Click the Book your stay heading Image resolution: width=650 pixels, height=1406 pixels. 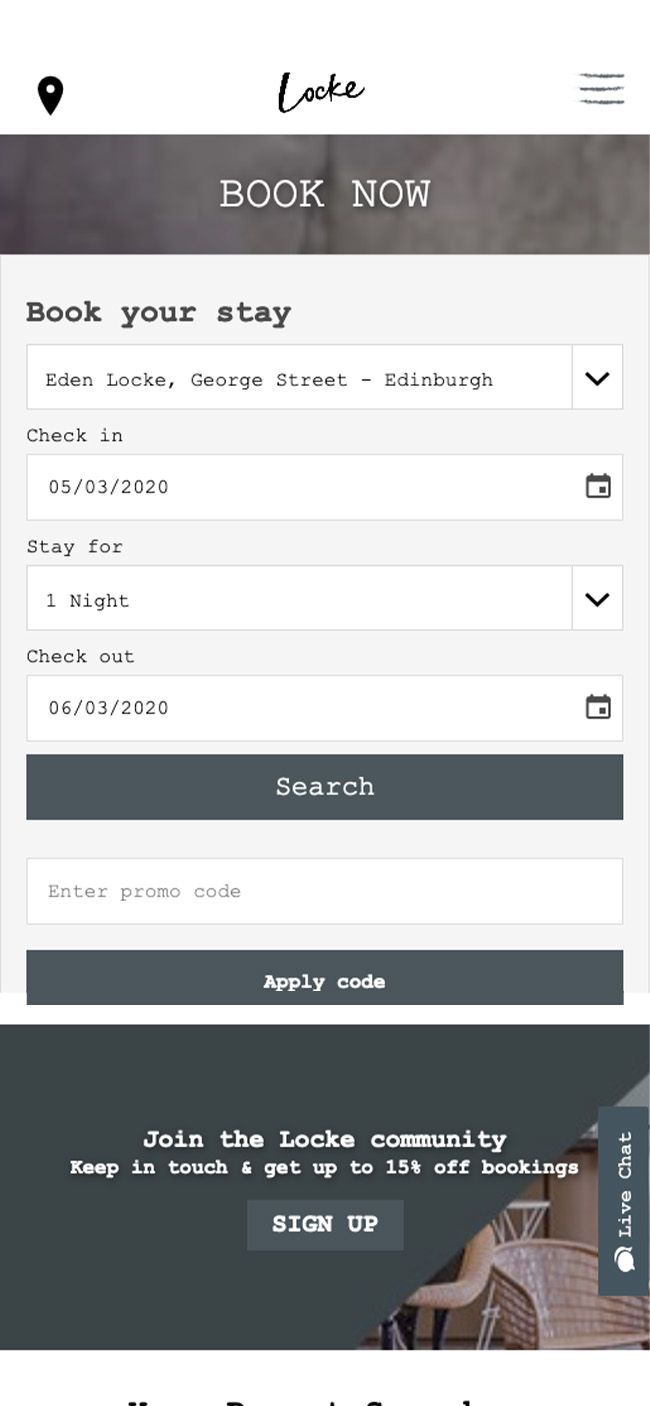click(158, 312)
